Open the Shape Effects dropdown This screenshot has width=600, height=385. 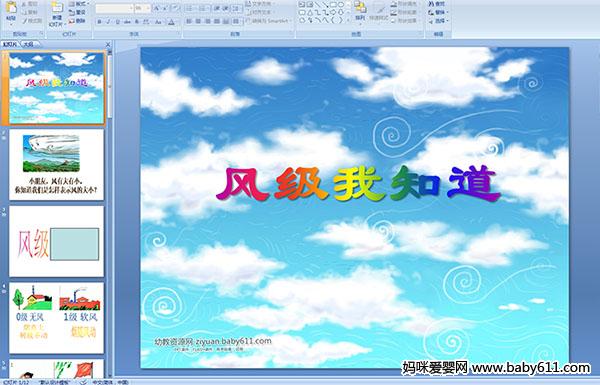[x=406, y=21]
